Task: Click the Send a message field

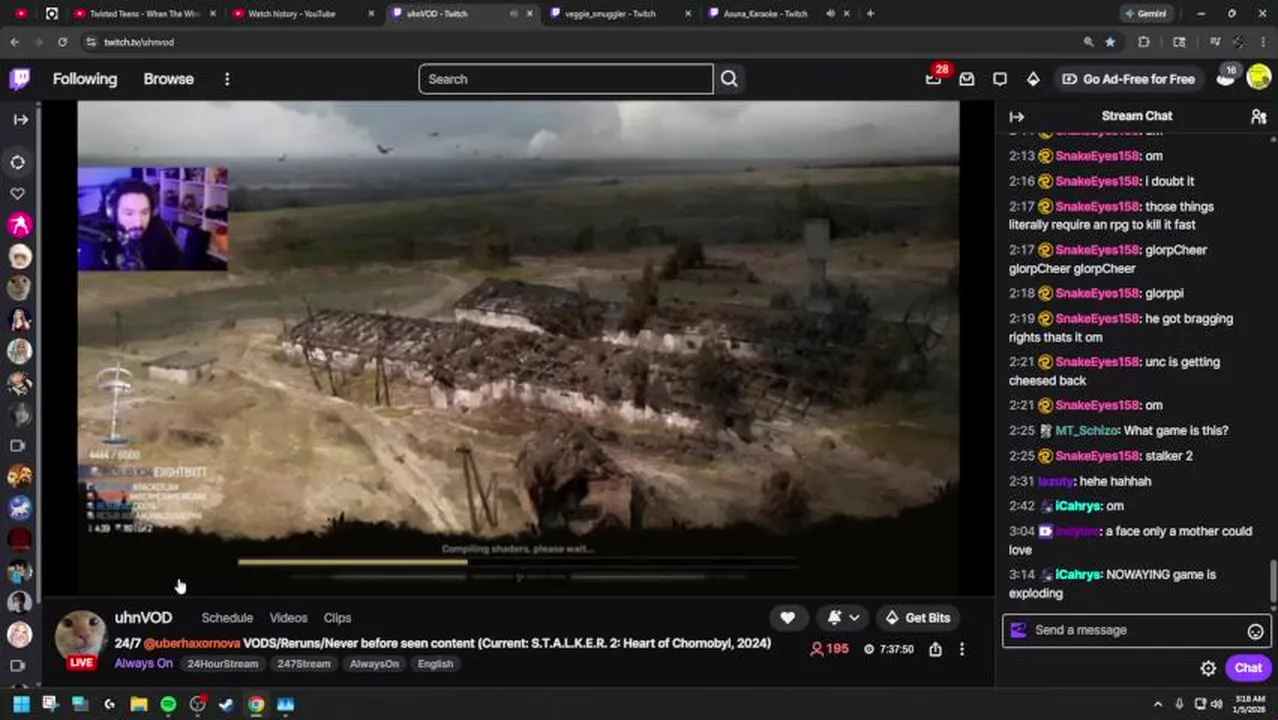Action: (x=1136, y=630)
